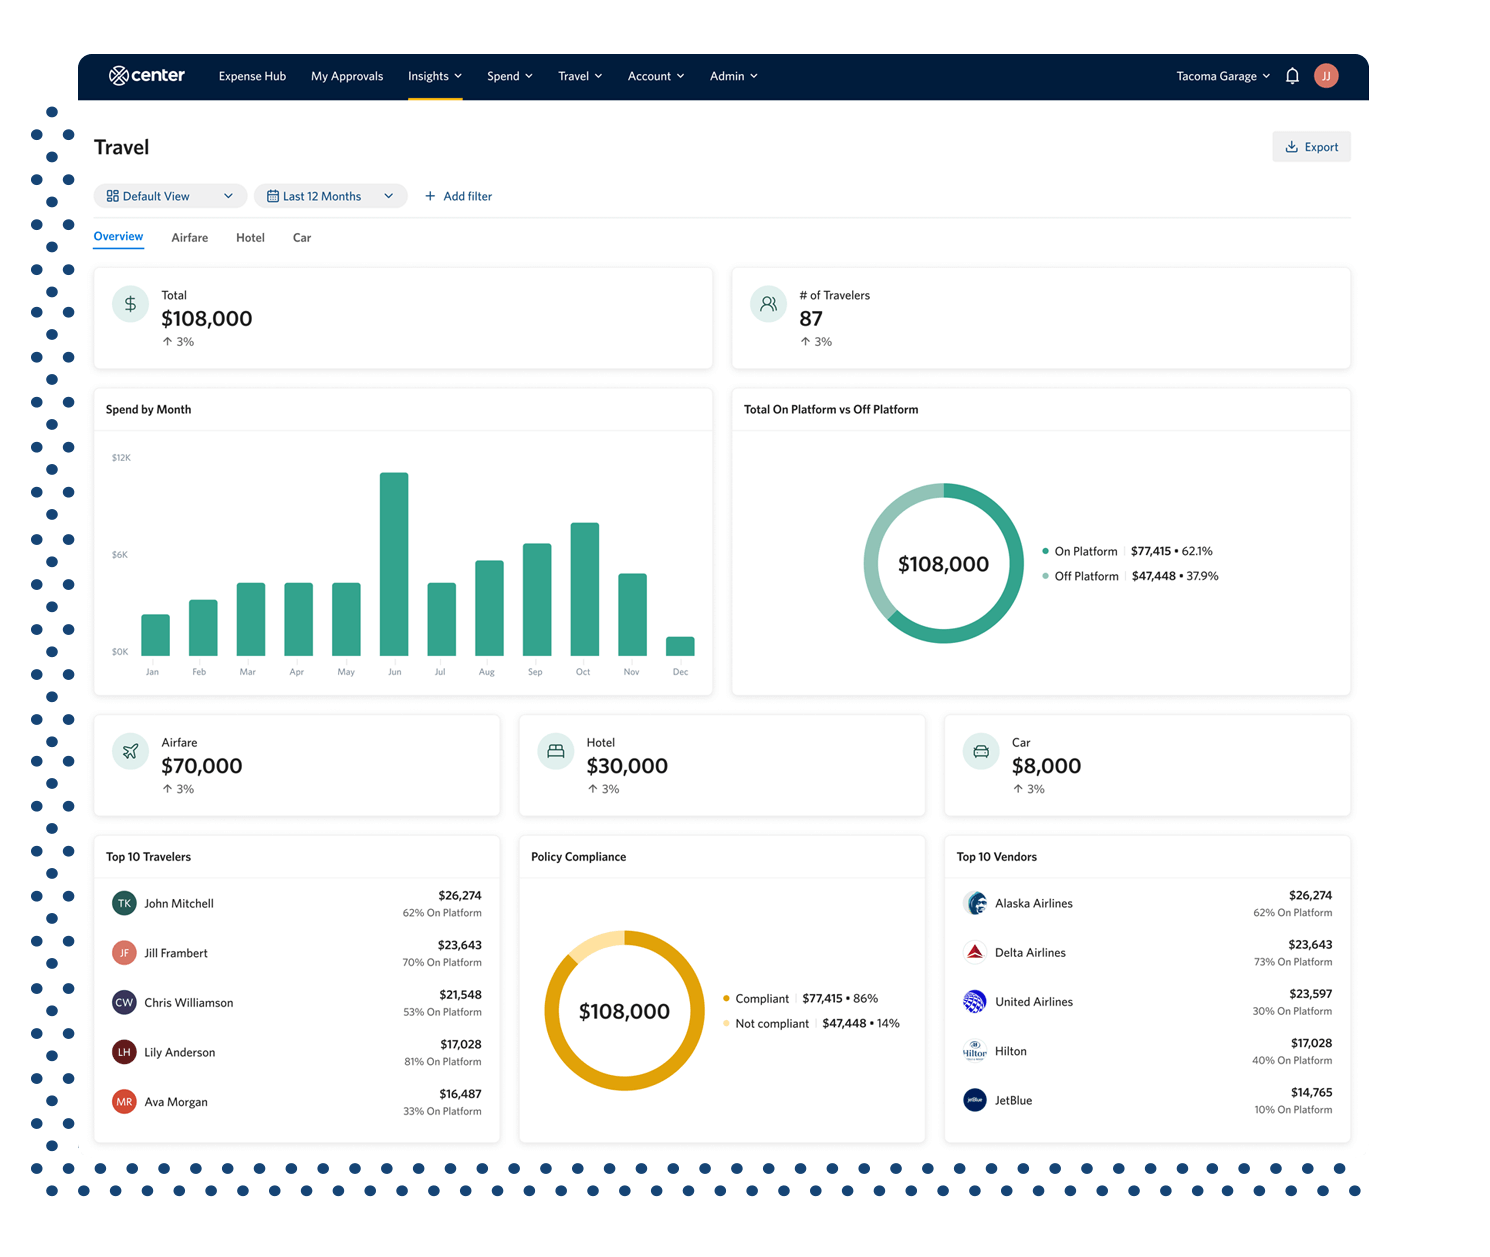Expand the Account menu
This screenshot has height=1257, width=1490.
pos(656,76)
